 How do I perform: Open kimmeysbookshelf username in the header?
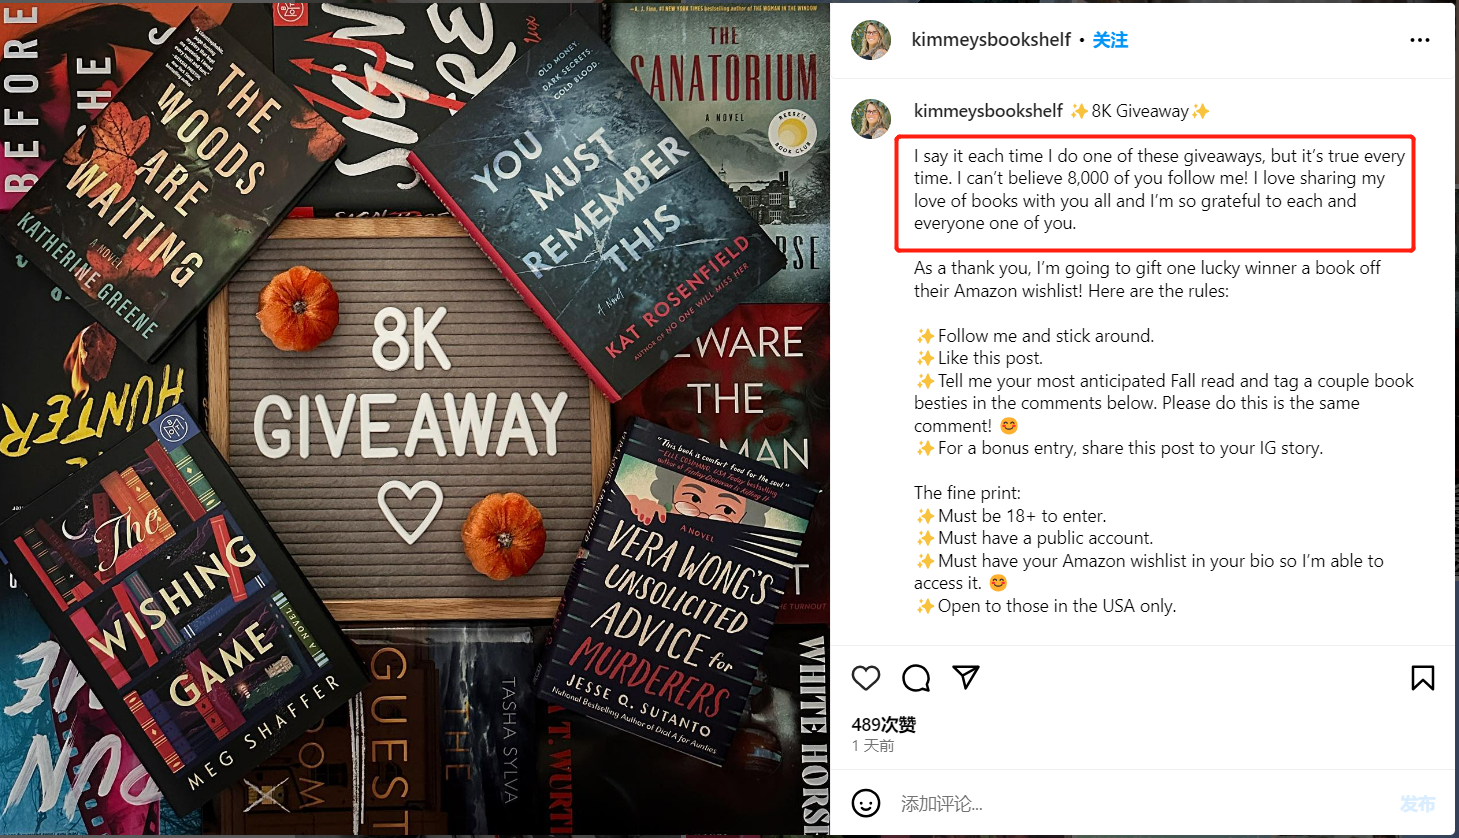tap(991, 40)
